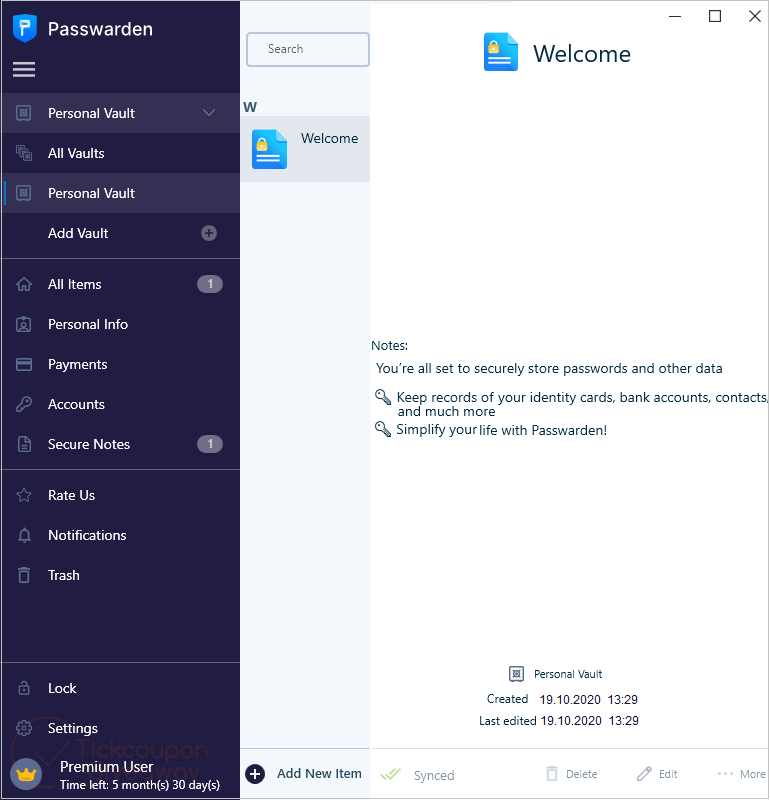The width and height of the screenshot is (770, 800).
Task: Open Notifications
Action: [x=121, y=535]
